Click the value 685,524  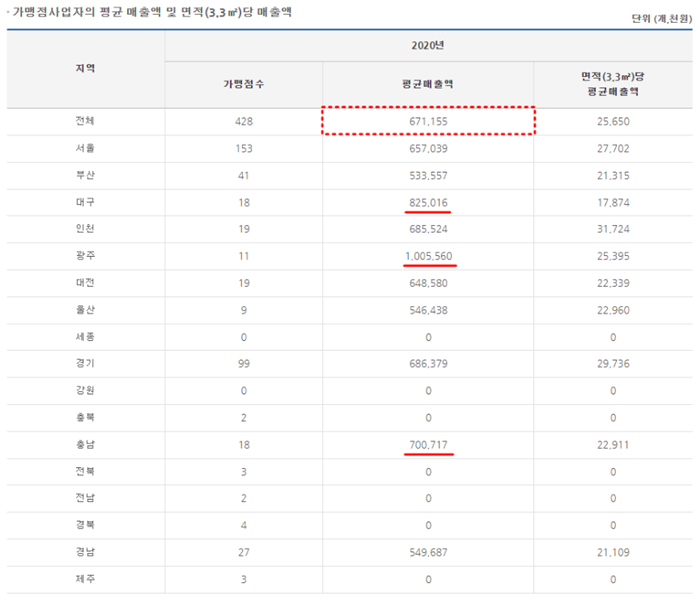point(428,229)
